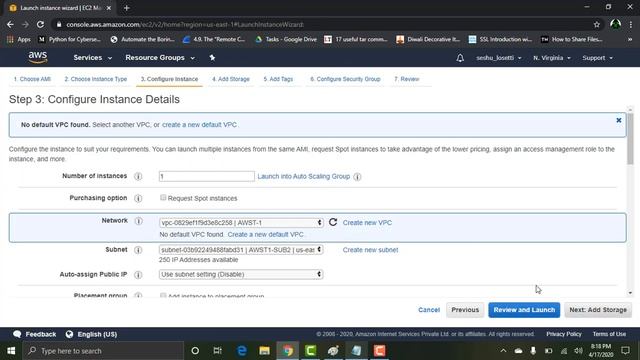
Task: Open the Network VPC dropdown
Action: point(241,222)
